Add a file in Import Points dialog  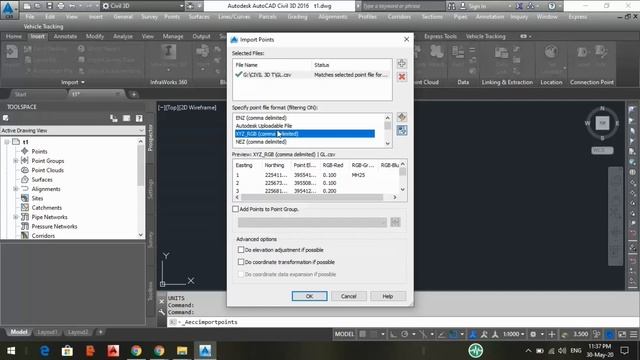pyautogui.click(x=402, y=64)
